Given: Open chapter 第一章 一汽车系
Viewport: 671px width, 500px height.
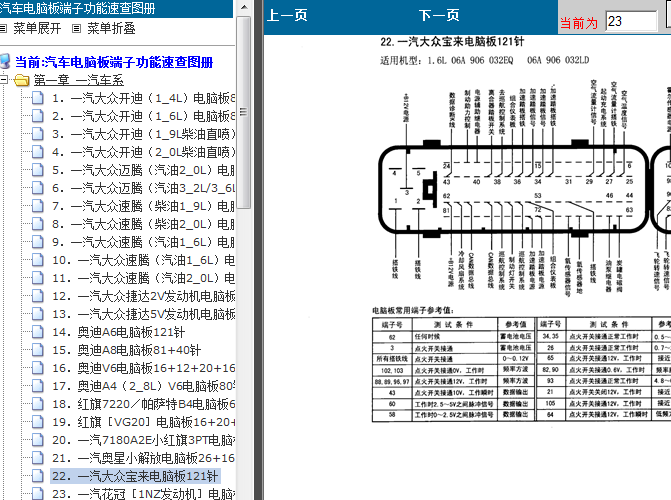Looking at the screenshot, I should [79, 80].
